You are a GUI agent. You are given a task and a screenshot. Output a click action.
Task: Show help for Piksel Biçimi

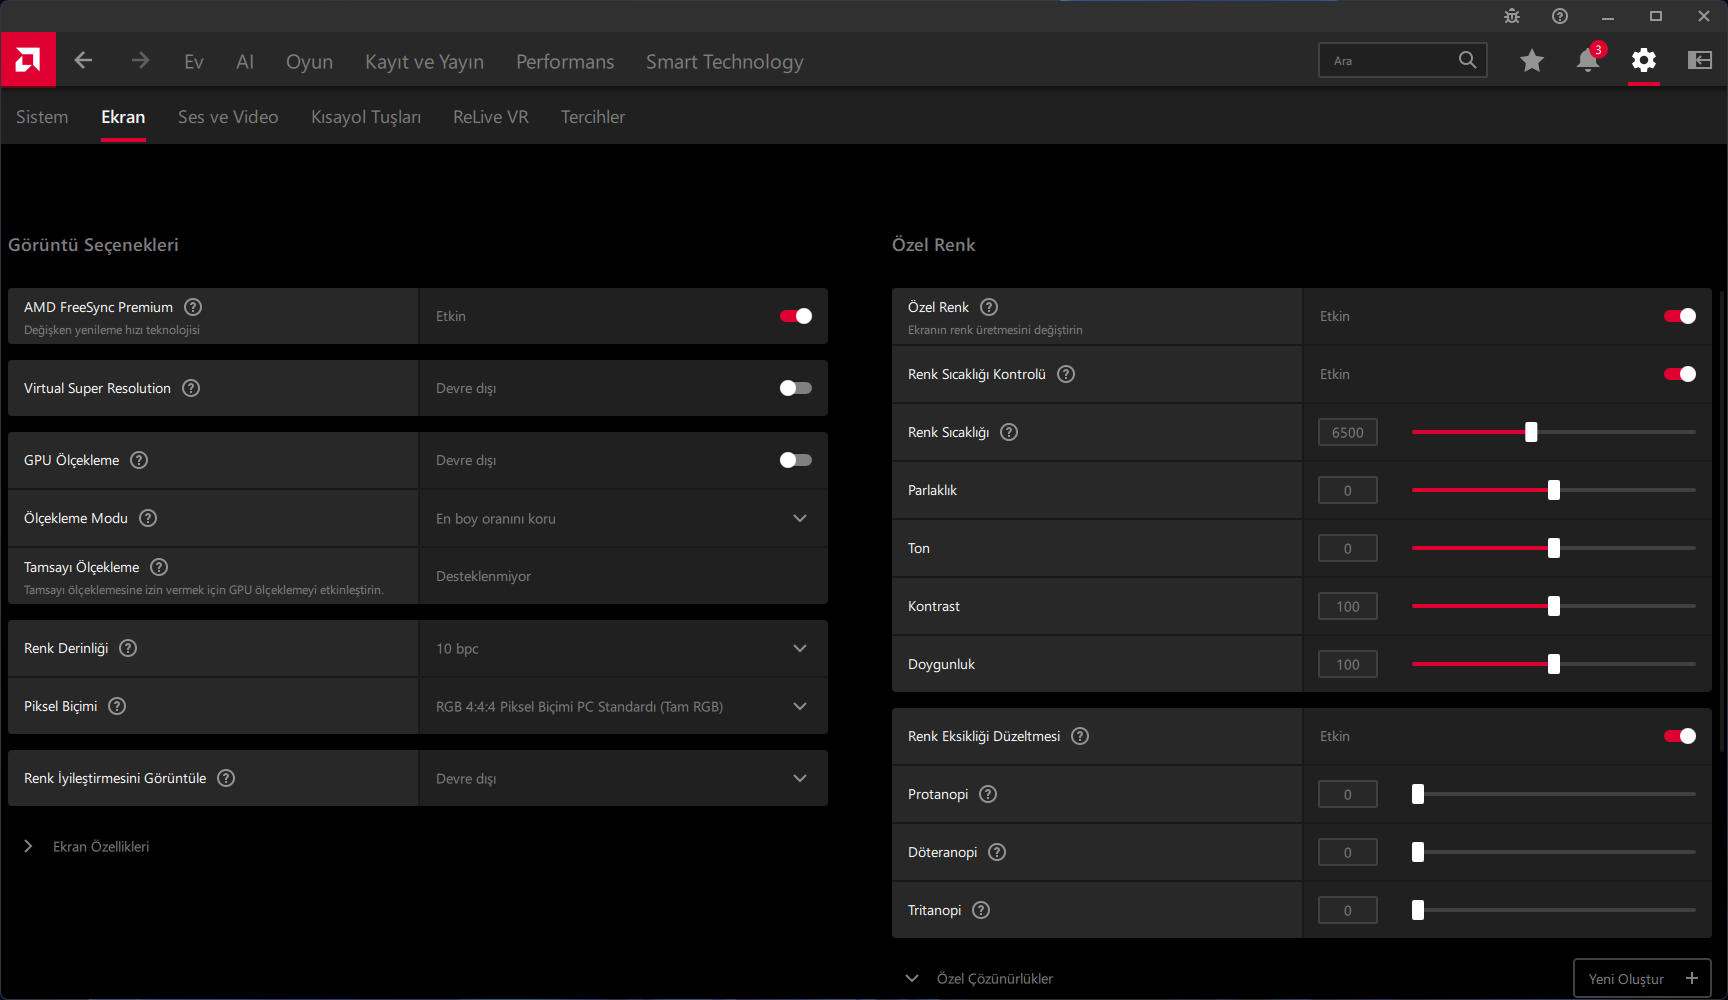pos(117,706)
